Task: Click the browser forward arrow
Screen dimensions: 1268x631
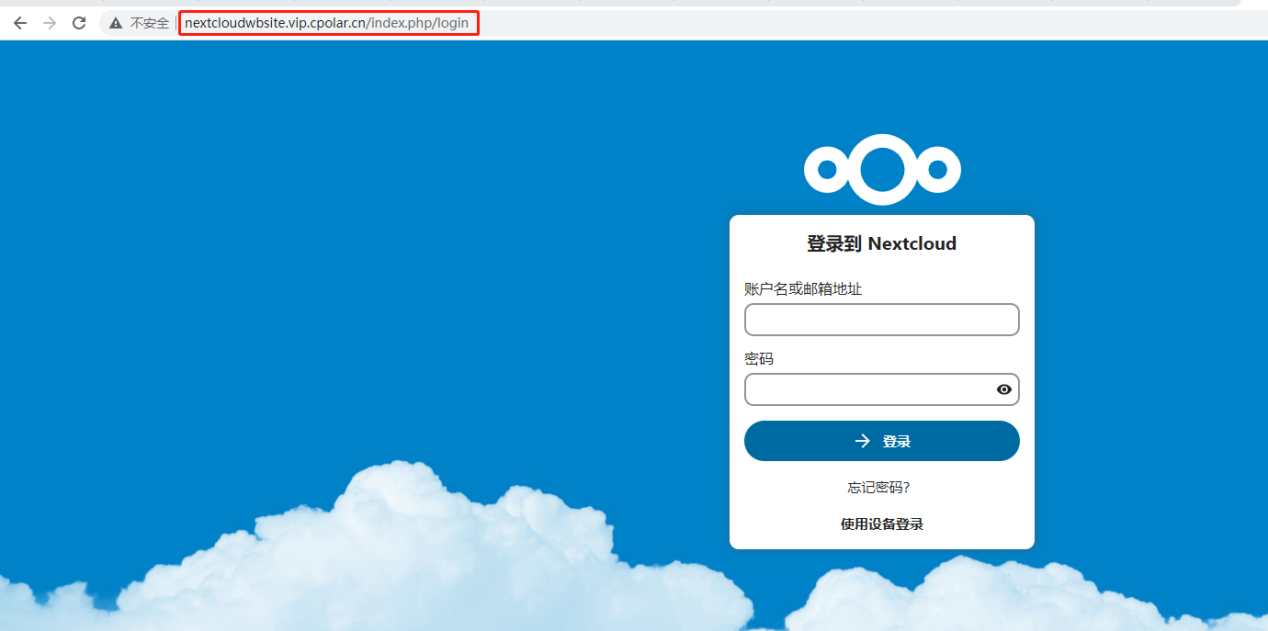Action: [x=48, y=22]
